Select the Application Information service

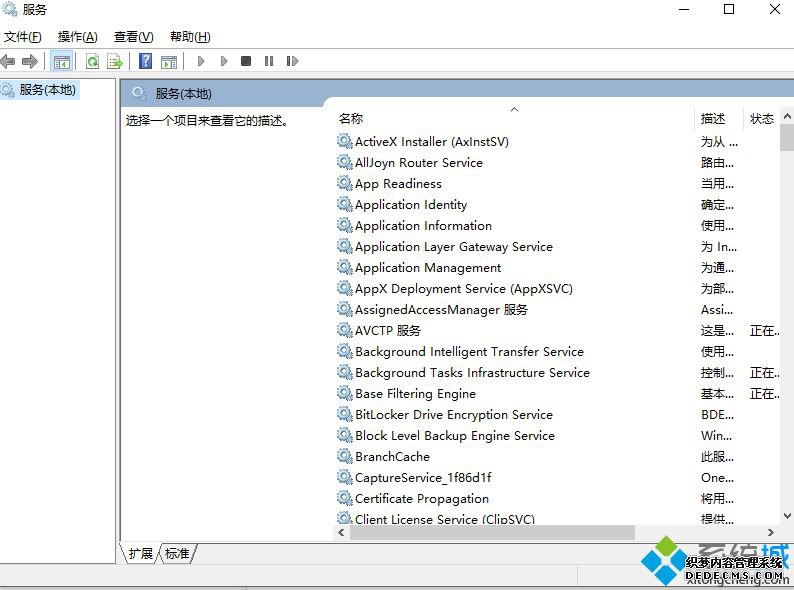tap(423, 226)
